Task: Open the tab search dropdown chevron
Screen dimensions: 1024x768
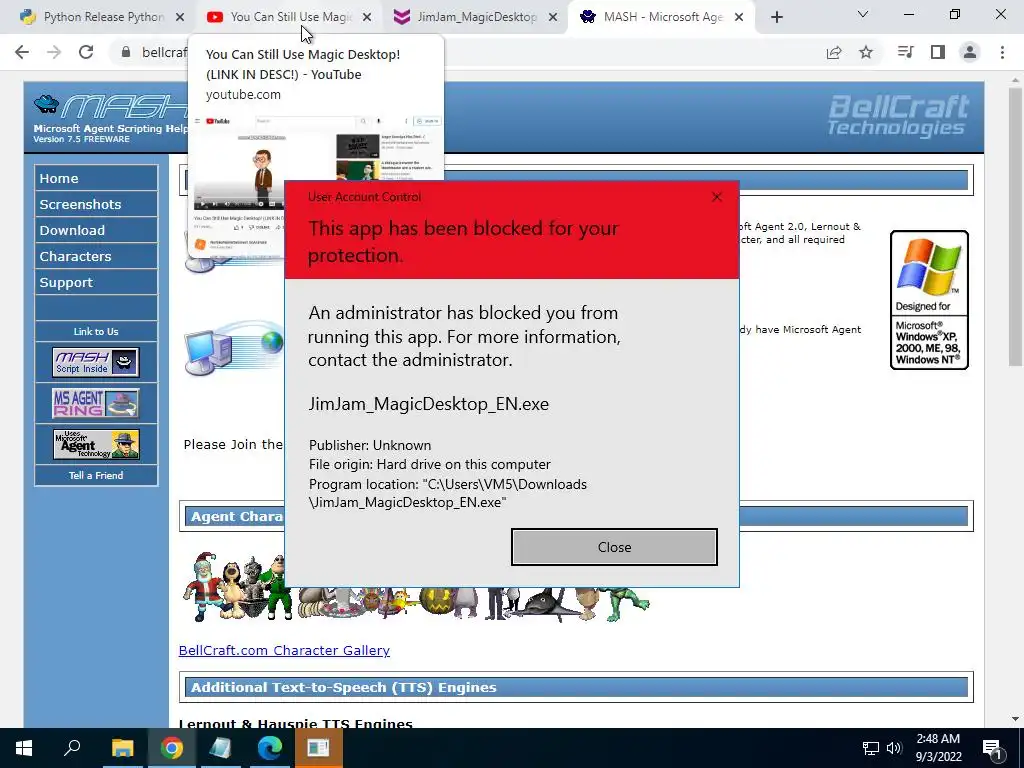Action: (x=863, y=14)
